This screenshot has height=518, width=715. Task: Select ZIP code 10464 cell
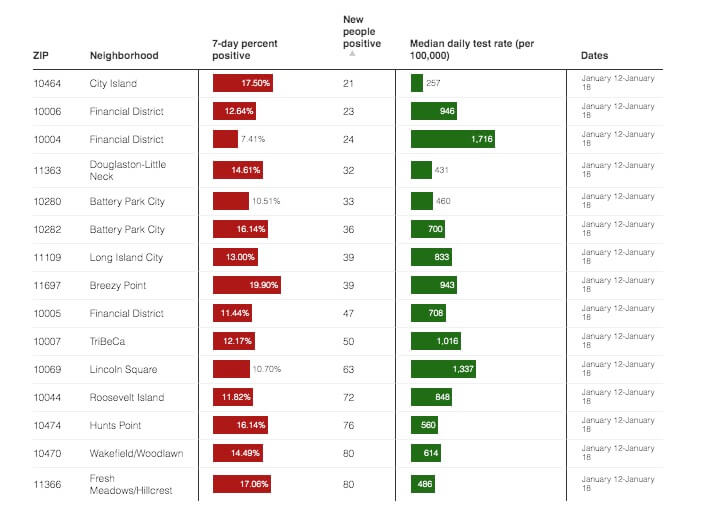coord(48,83)
